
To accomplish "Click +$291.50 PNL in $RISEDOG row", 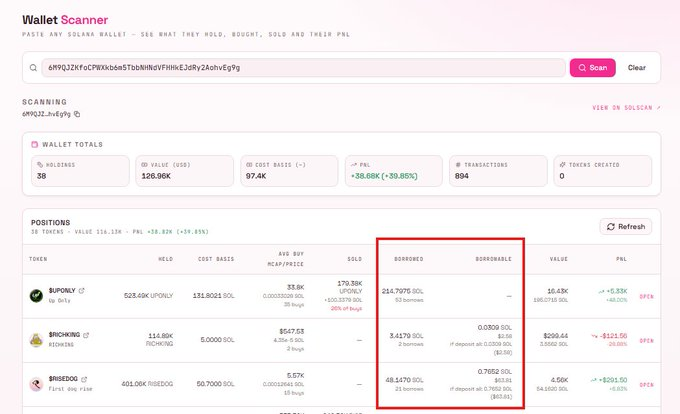I will pos(613,380).
